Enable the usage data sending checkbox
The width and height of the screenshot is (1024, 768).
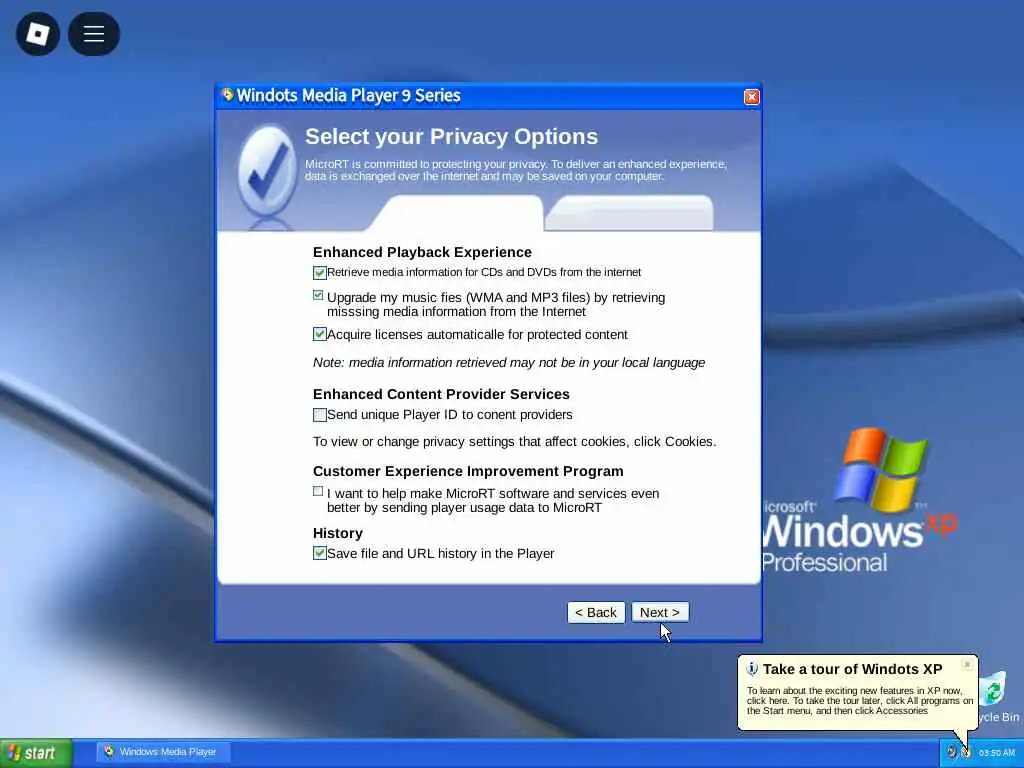(x=318, y=491)
